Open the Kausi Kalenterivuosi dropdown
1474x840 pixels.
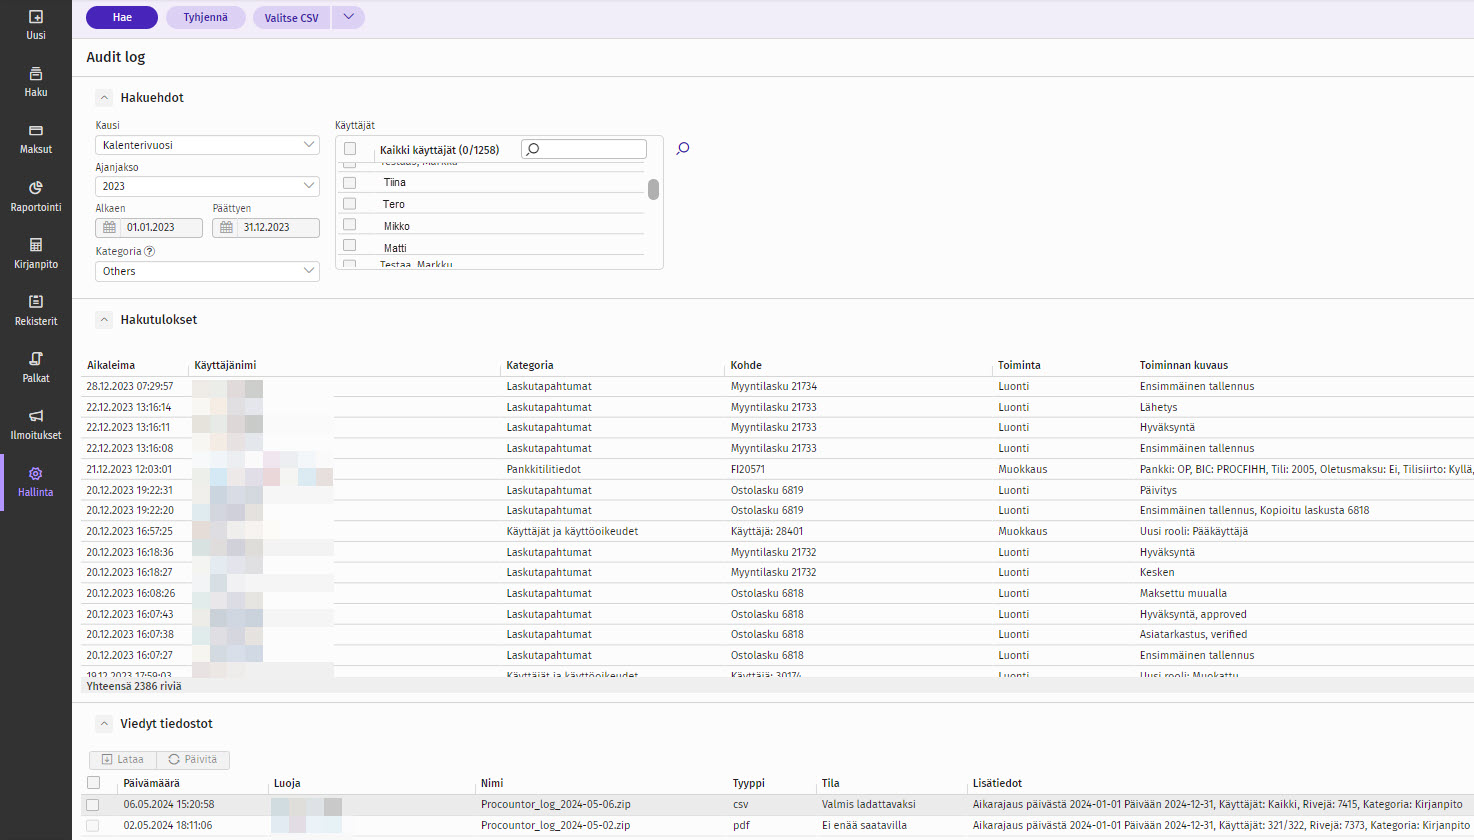(x=207, y=145)
